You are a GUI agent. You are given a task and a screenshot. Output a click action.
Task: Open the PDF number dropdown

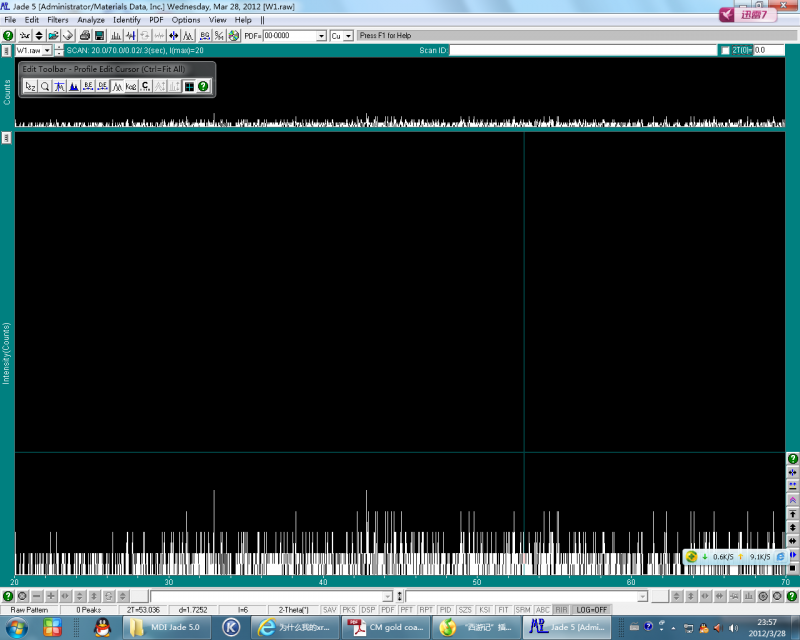pos(321,36)
